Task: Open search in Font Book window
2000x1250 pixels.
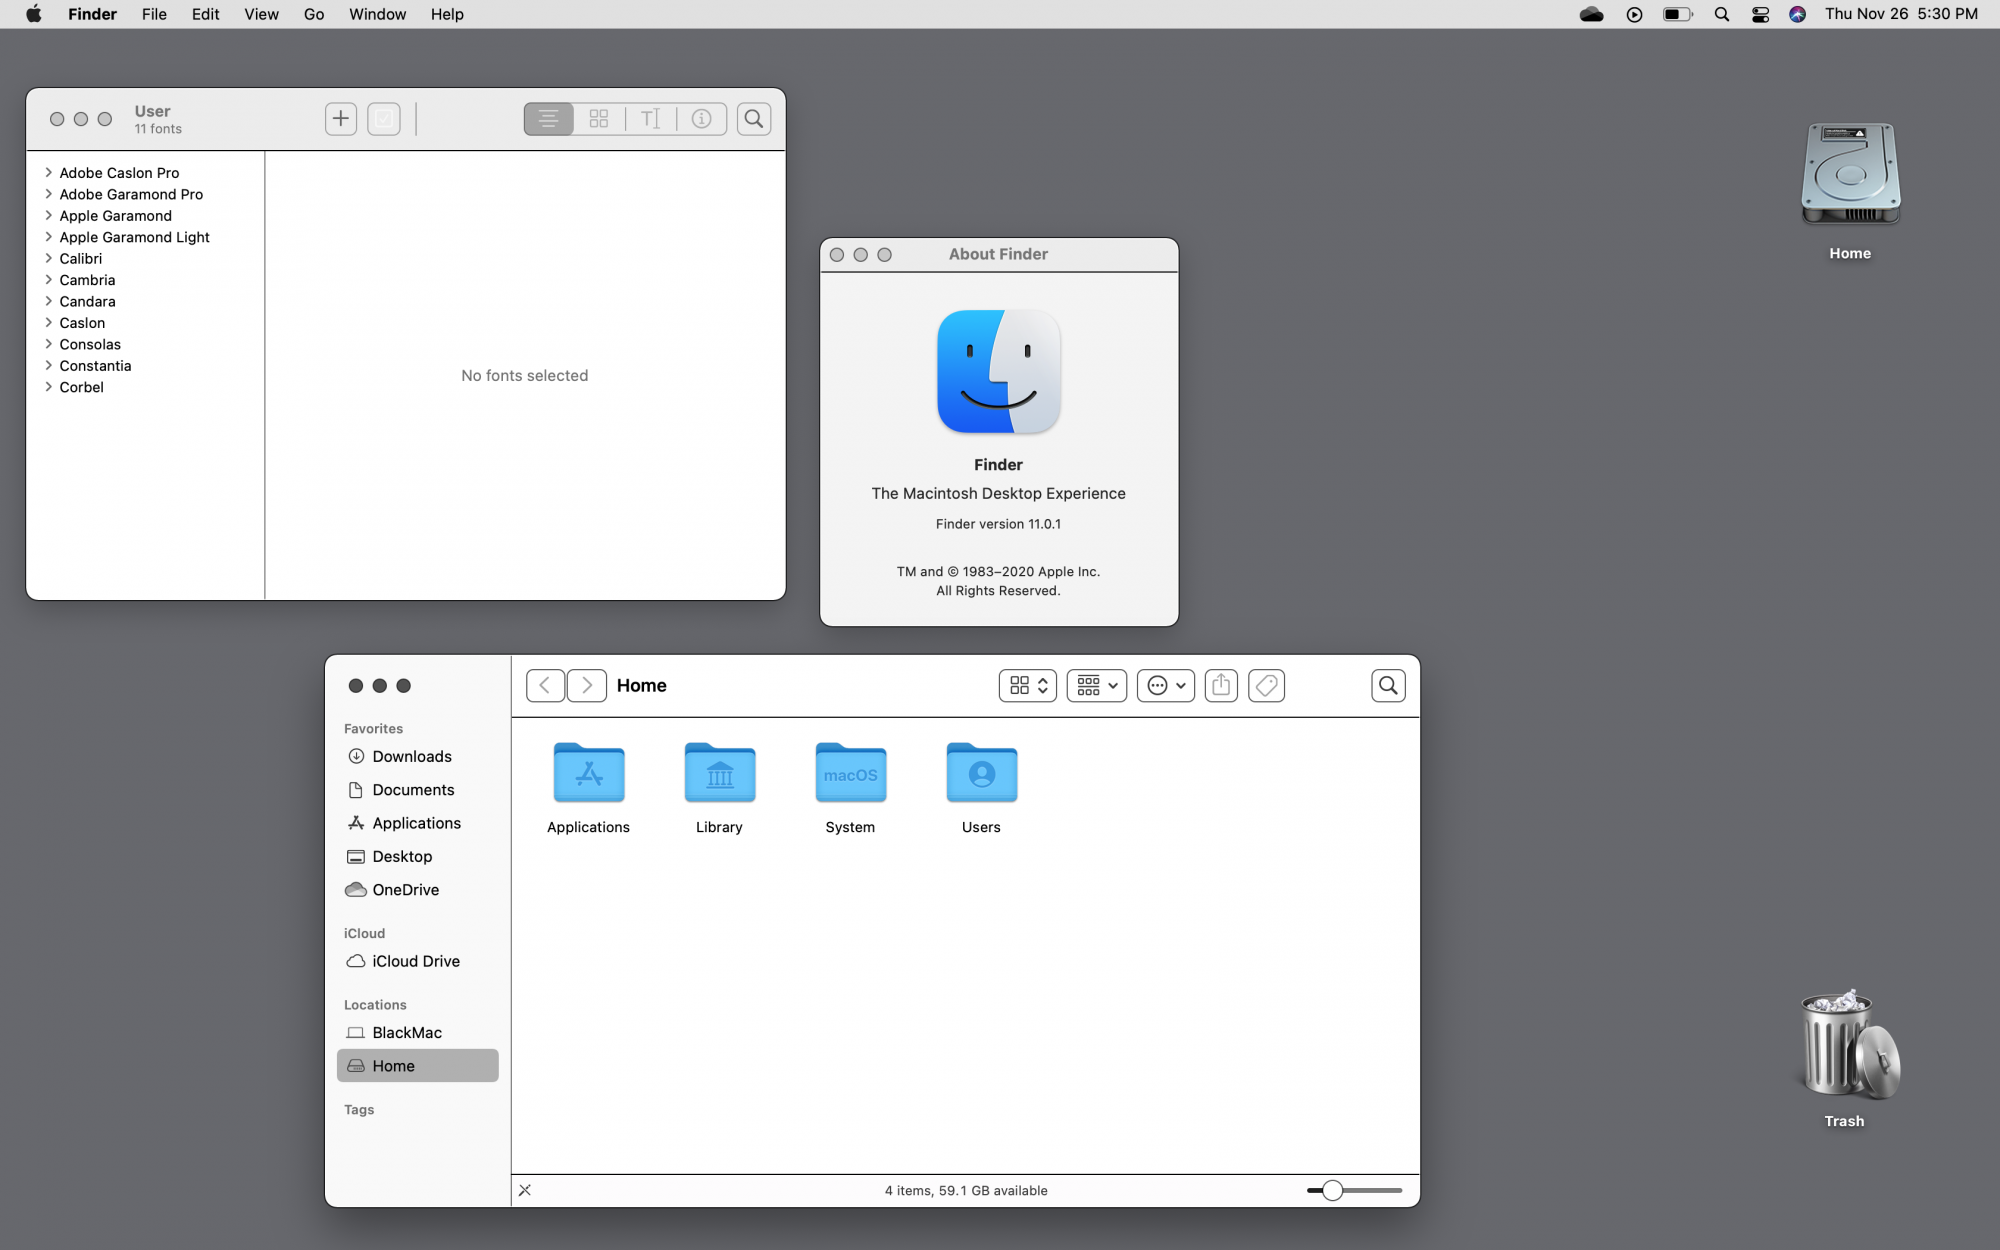Action: pyautogui.click(x=754, y=119)
